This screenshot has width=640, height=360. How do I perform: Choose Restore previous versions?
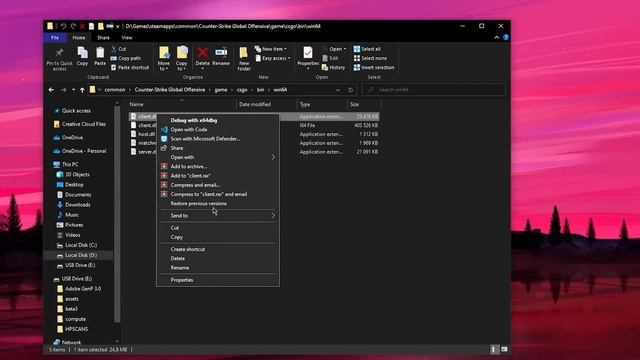[218, 203]
